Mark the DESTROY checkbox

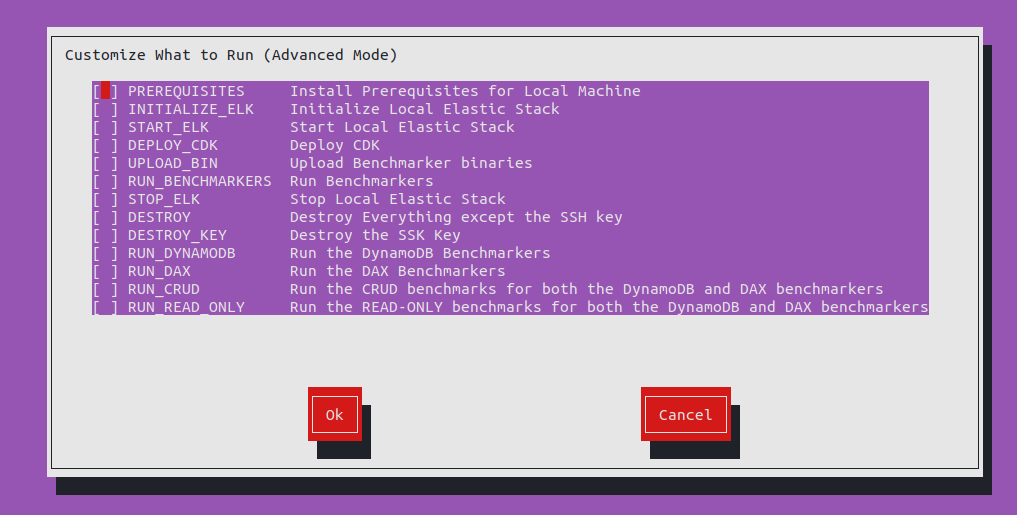tap(105, 217)
